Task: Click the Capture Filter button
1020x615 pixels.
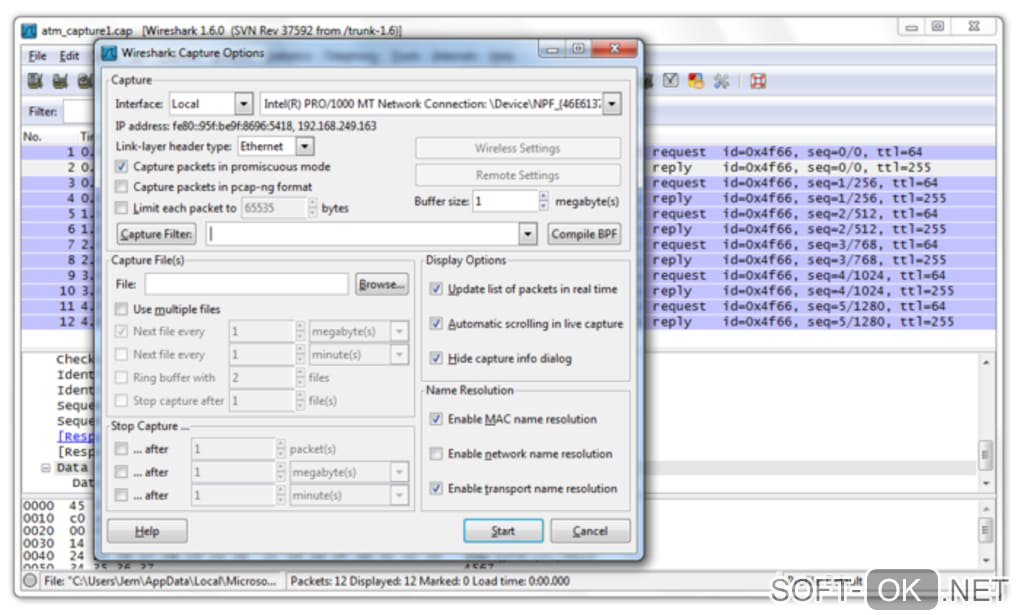Action: [x=156, y=234]
